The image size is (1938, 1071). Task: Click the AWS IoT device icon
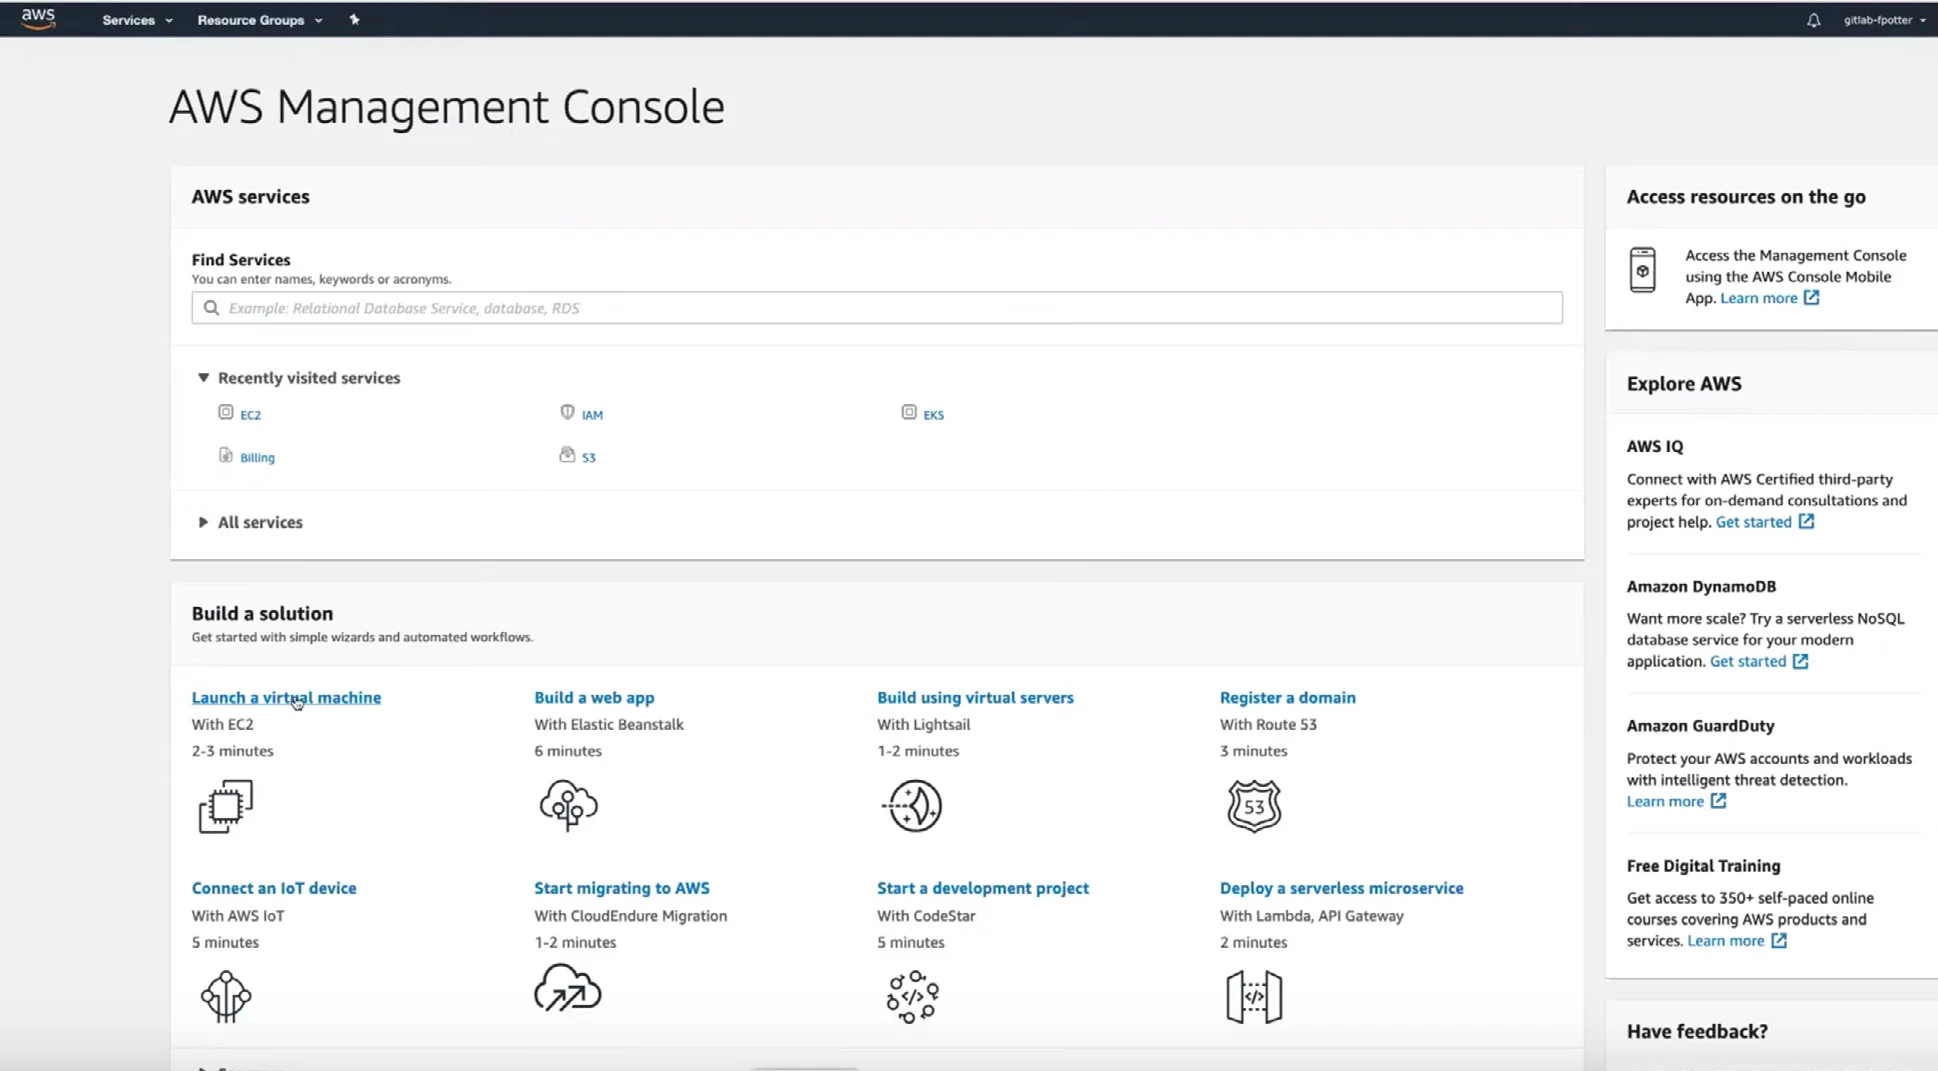click(x=225, y=996)
